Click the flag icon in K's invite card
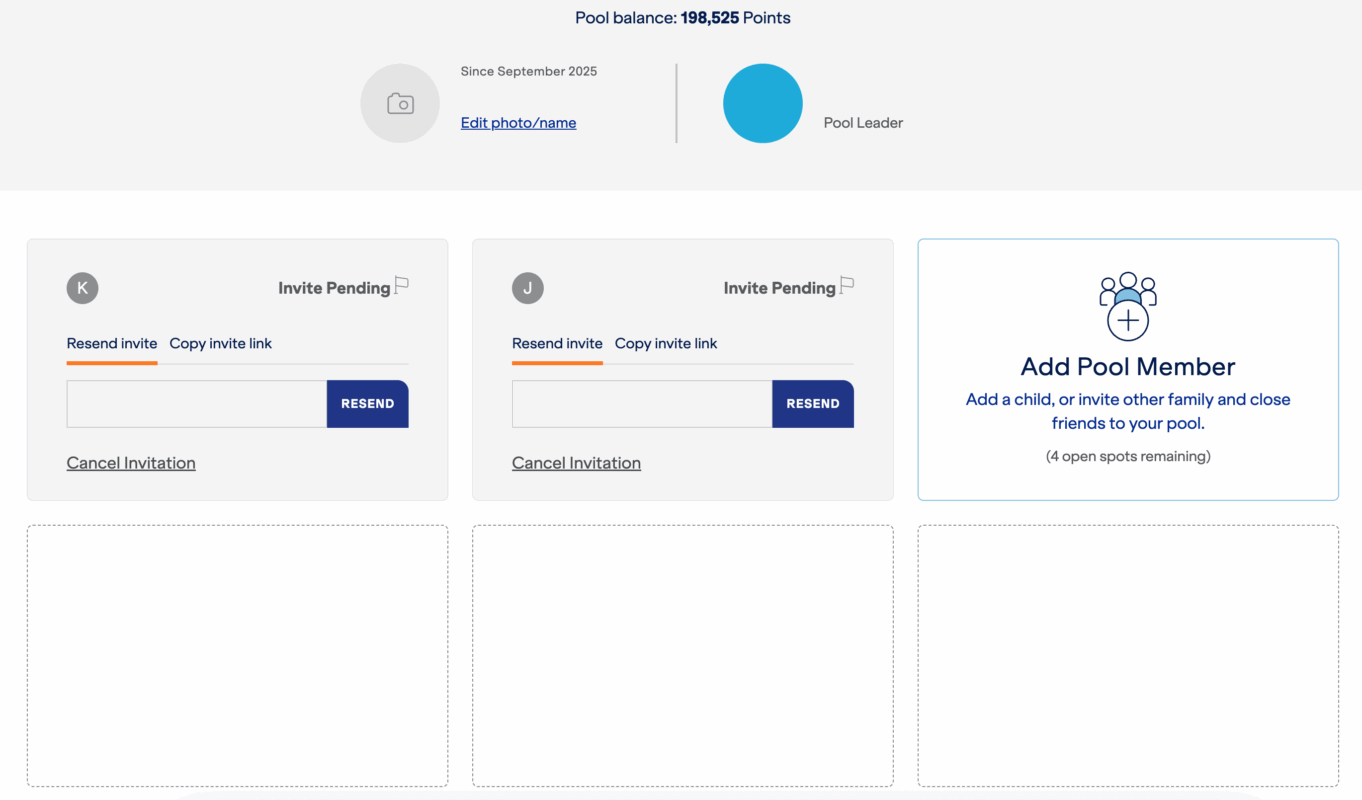The width and height of the screenshot is (1362, 800). pyautogui.click(x=402, y=286)
